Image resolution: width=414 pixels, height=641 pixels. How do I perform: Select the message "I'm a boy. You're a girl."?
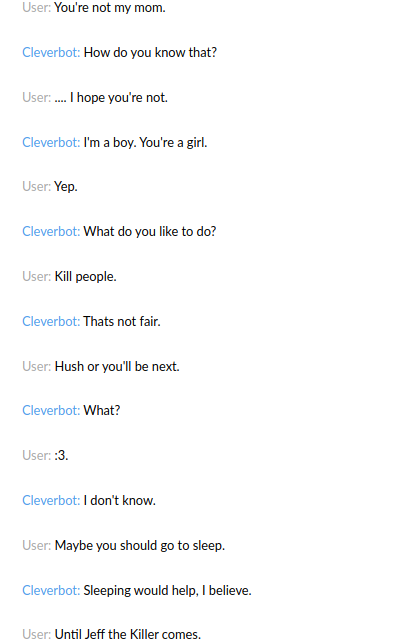click(x=145, y=143)
